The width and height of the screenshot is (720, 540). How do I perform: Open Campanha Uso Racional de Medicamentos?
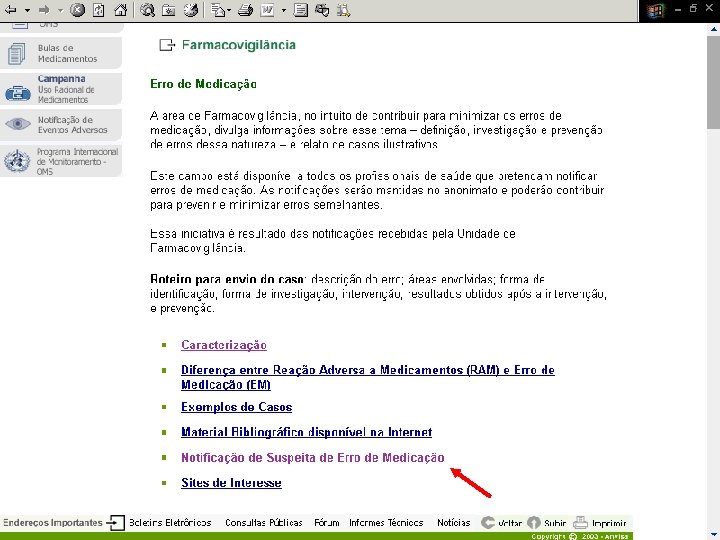coord(62,89)
